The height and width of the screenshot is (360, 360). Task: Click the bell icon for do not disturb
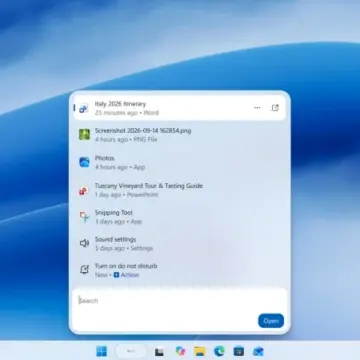pyautogui.click(x=84, y=270)
